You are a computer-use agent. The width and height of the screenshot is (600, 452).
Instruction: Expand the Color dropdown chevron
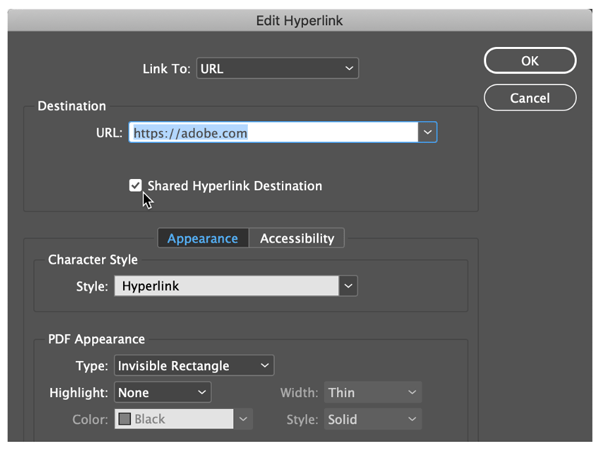(x=243, y=419)
